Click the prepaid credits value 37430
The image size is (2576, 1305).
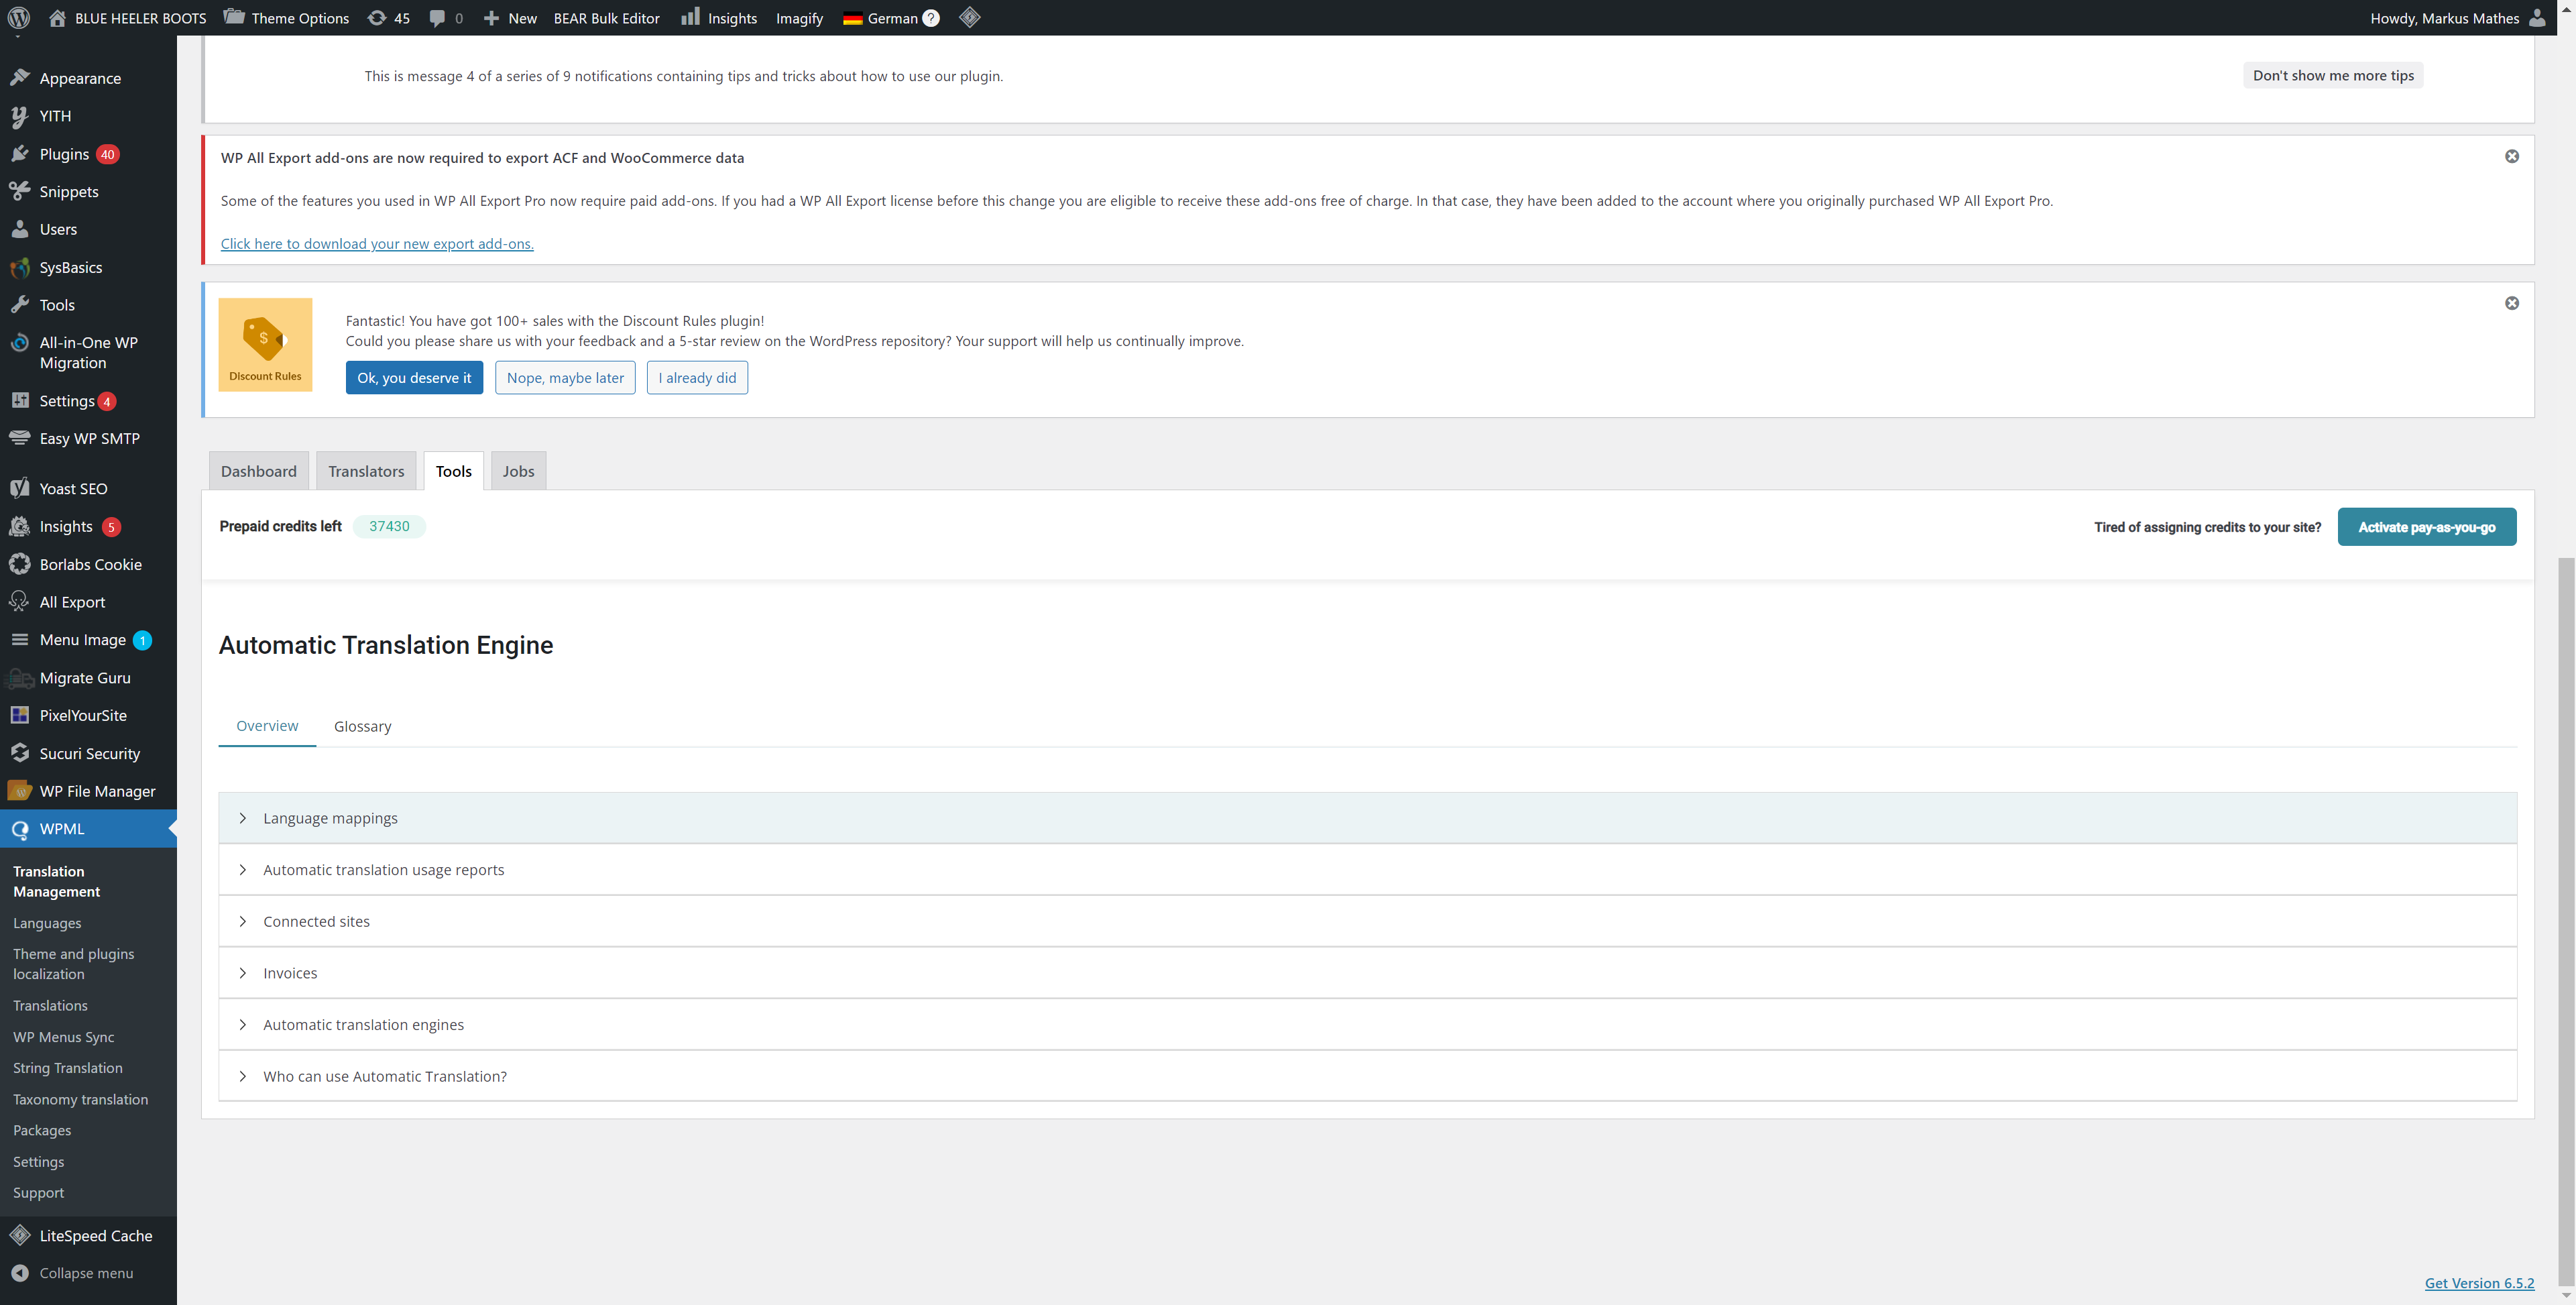389,526
